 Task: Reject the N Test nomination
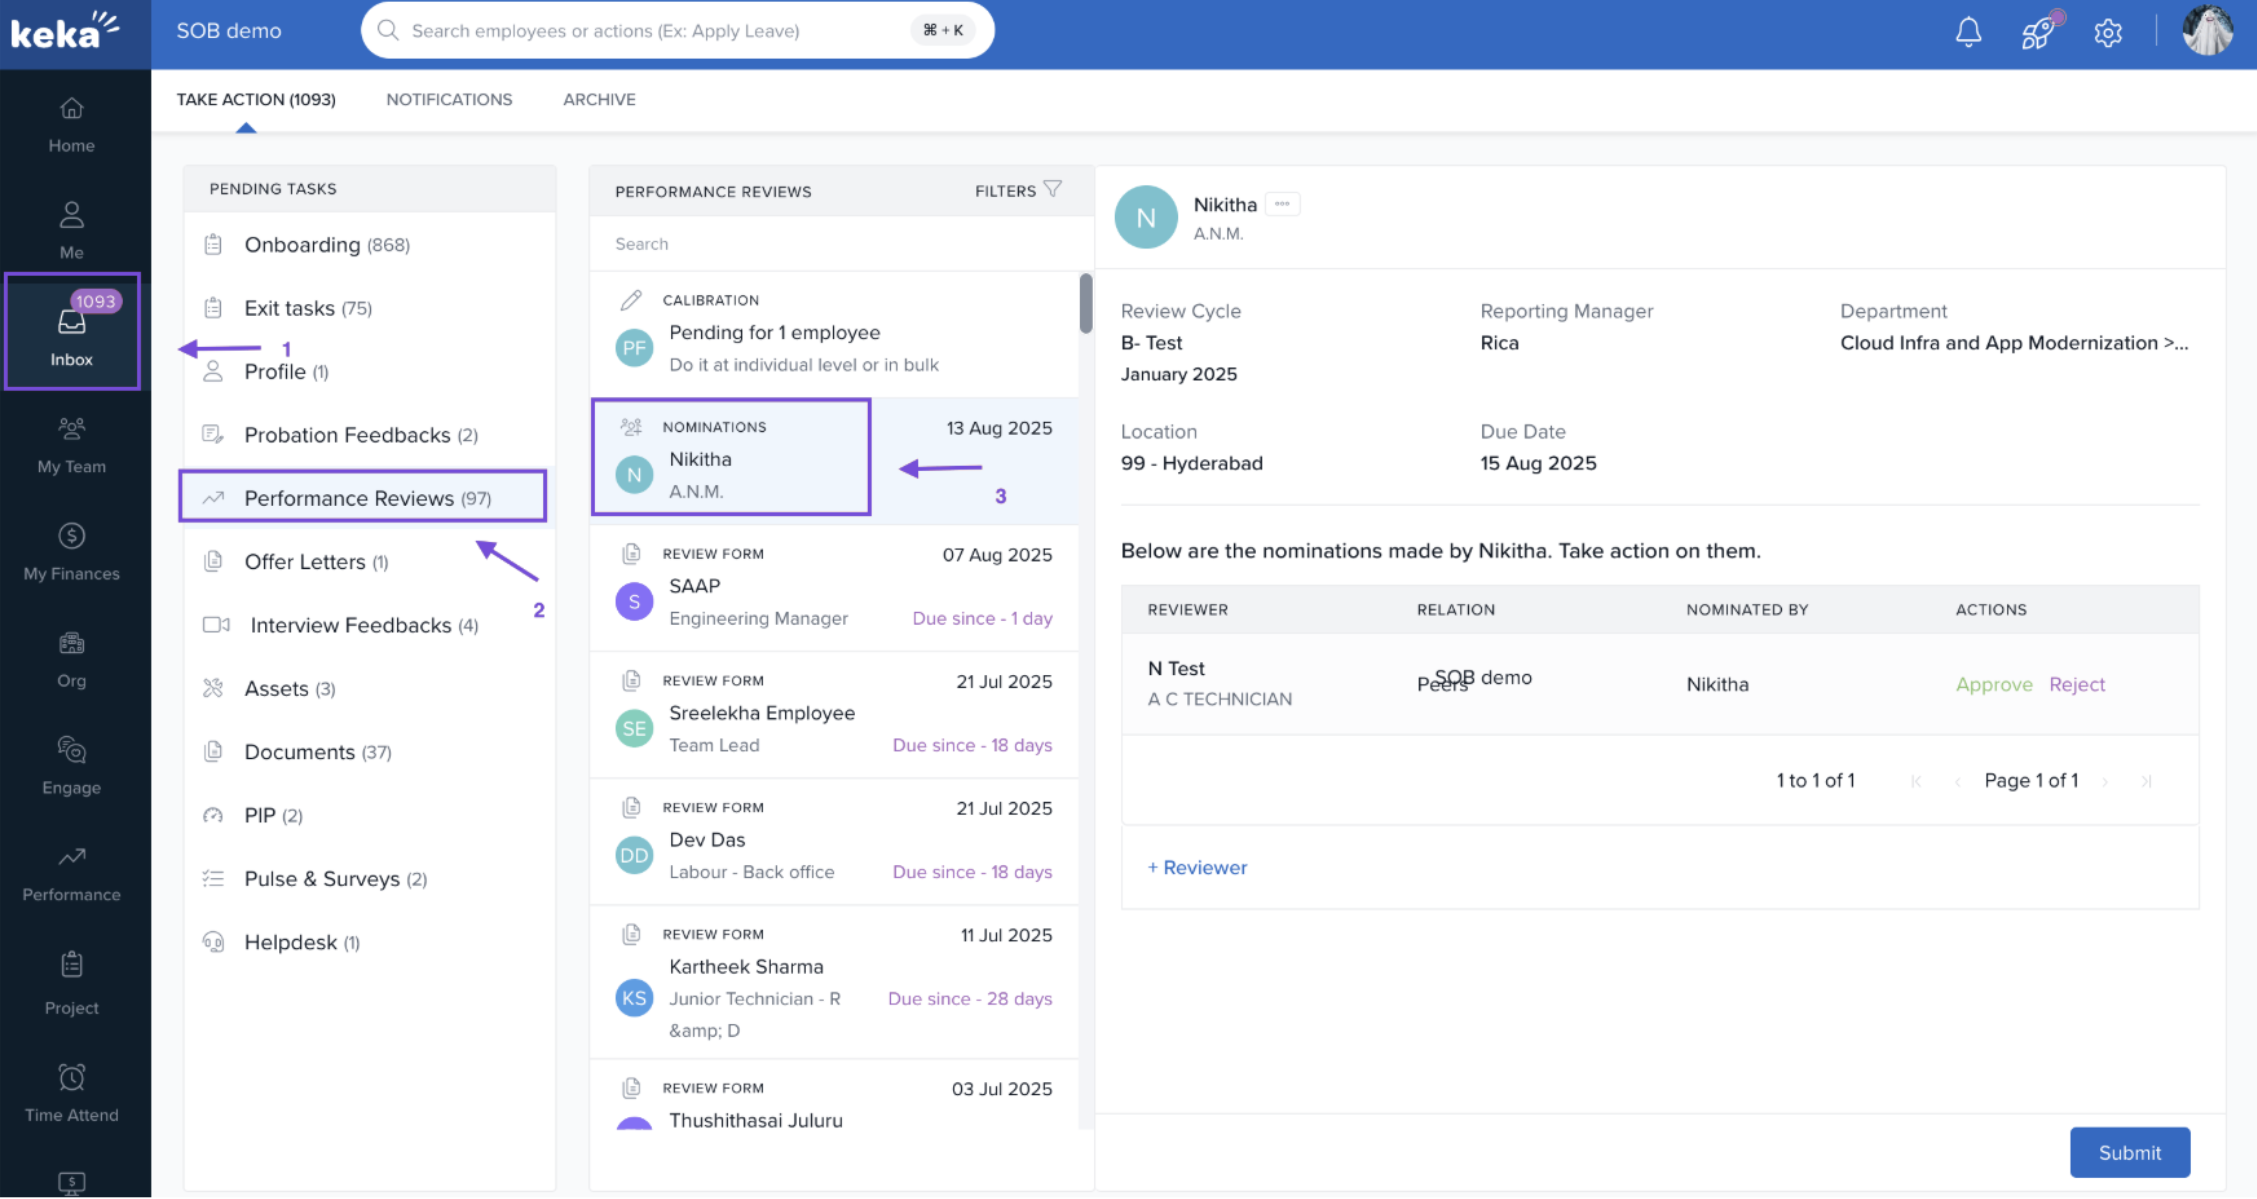[x=2076, y=684]
